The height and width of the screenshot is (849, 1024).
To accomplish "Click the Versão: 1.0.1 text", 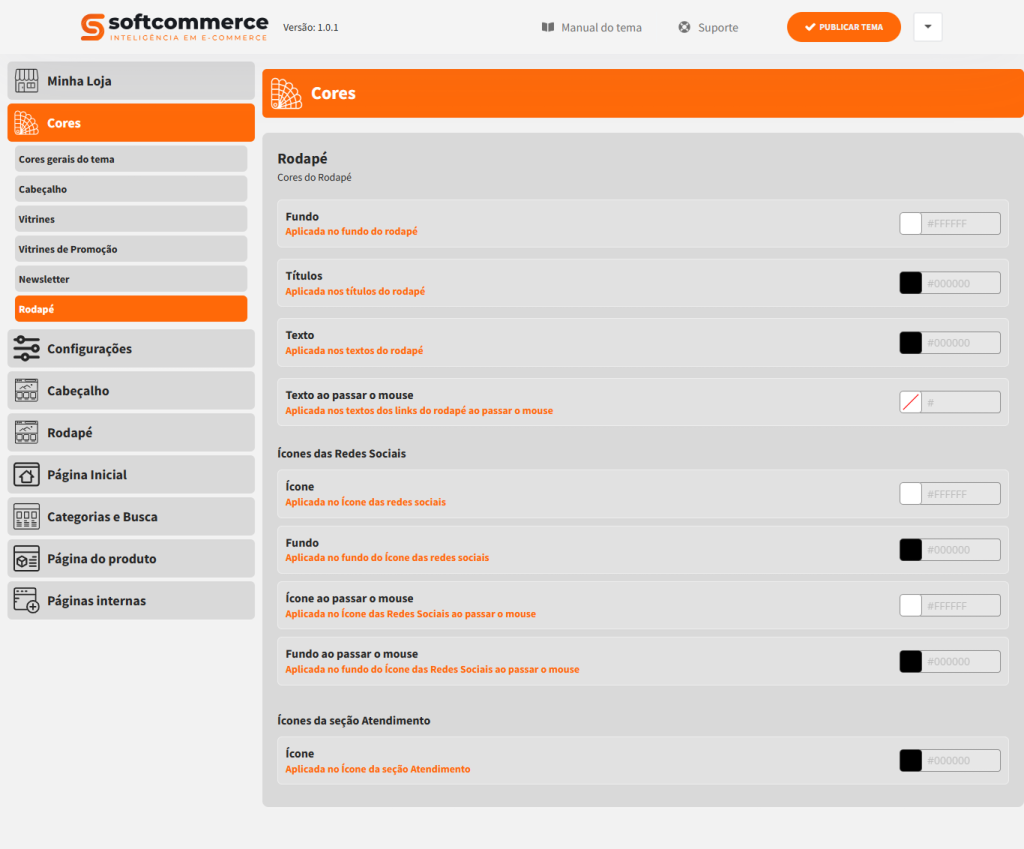I will click(311, 27).
